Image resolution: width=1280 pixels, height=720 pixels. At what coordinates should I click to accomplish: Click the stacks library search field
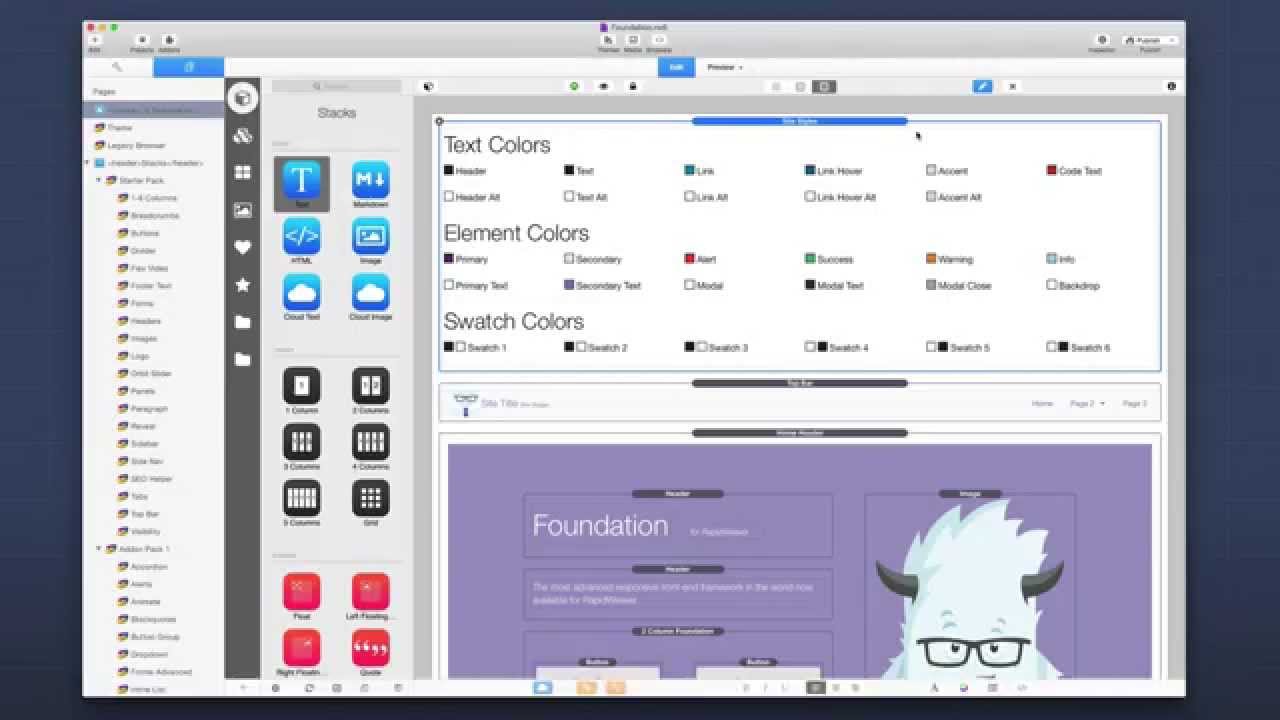pyautogui.click(x=336, y=87)
